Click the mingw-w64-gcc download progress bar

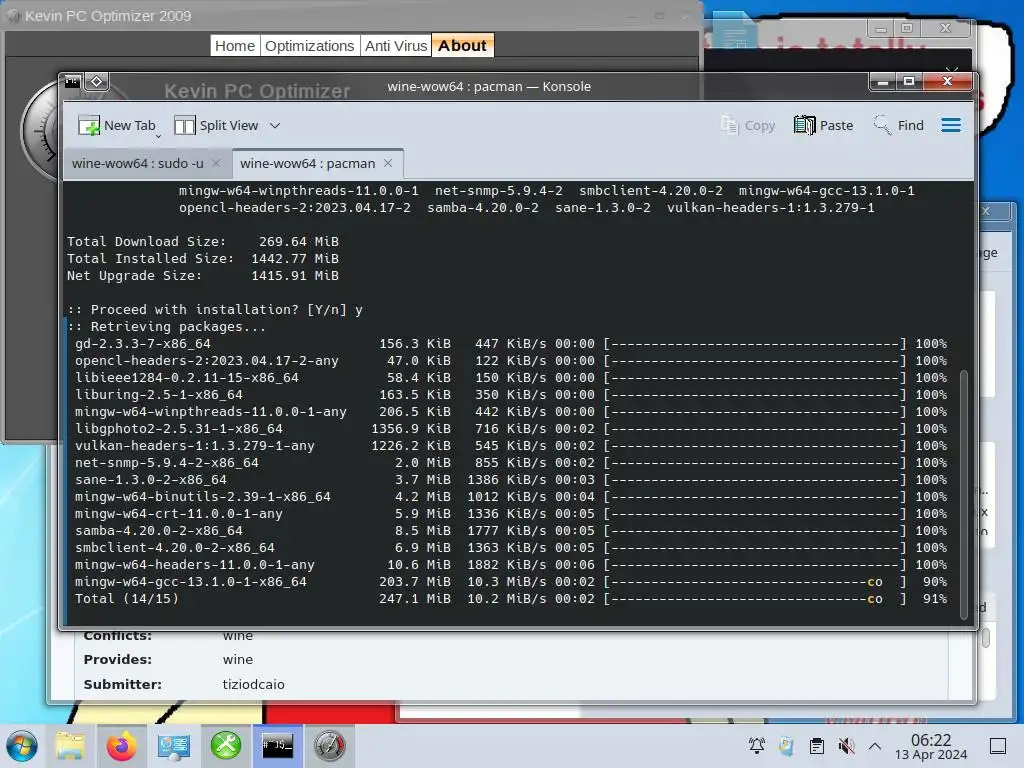click(x=755, y=582)
